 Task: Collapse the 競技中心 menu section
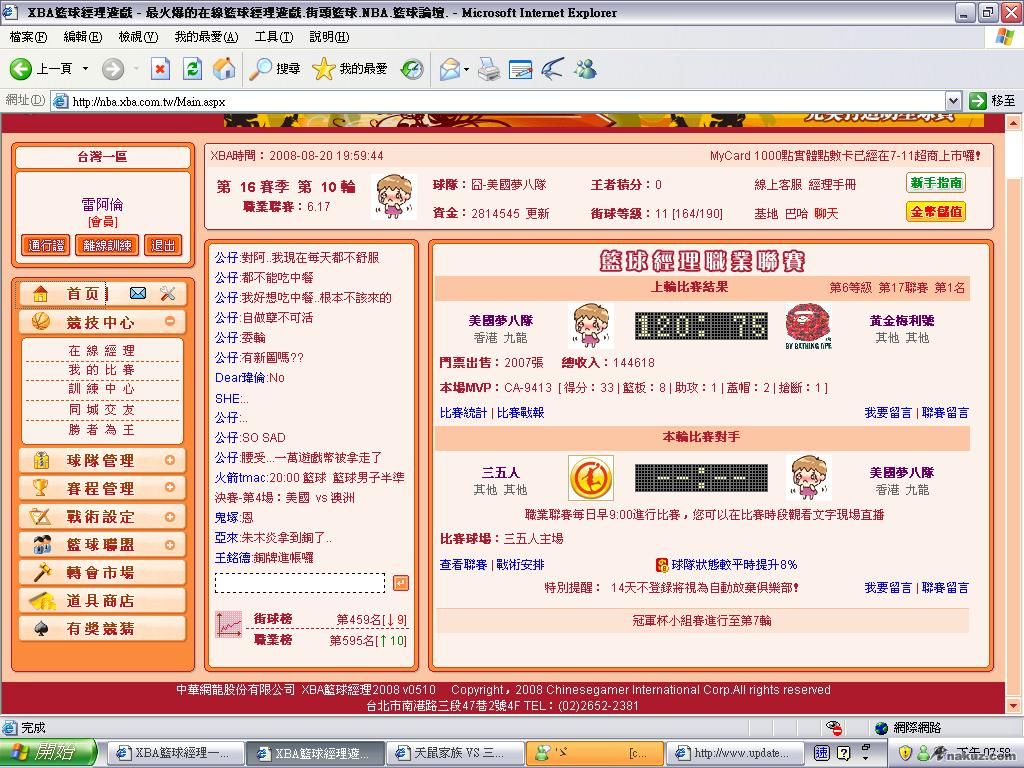[x=170, y=321]
